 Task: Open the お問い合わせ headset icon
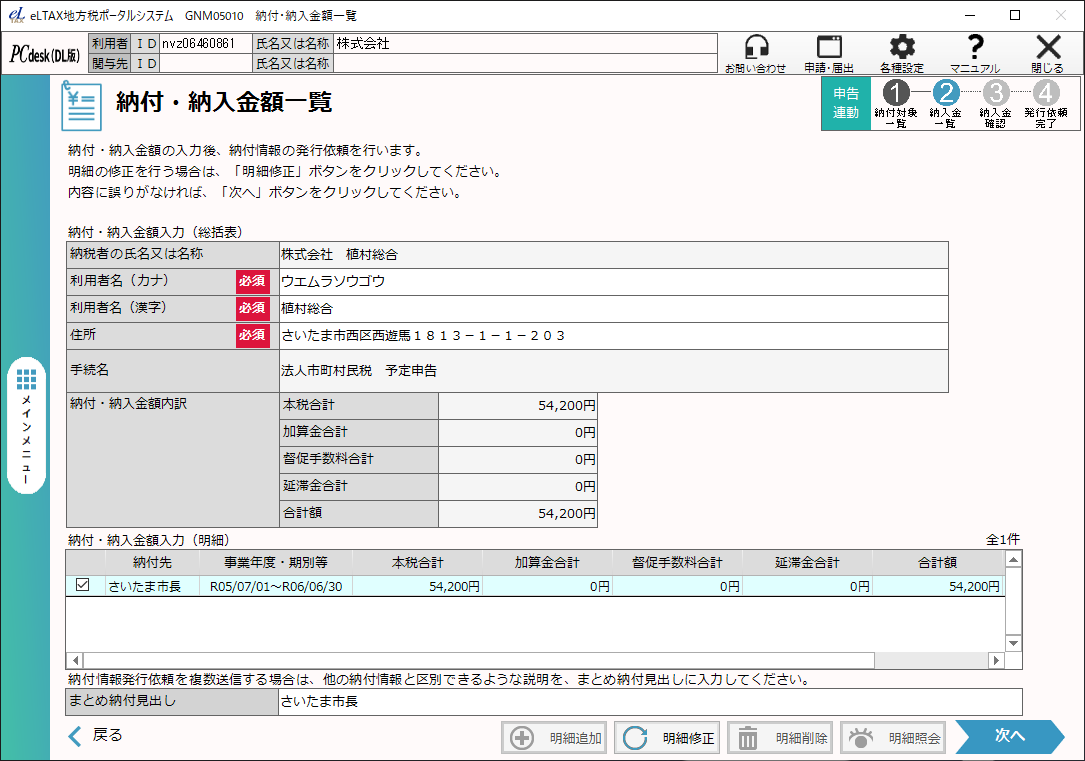[756, 53]
